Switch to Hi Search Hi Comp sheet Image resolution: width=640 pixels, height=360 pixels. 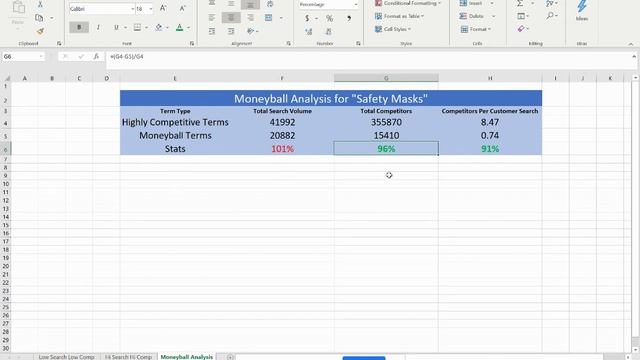(x=128, y=357)
